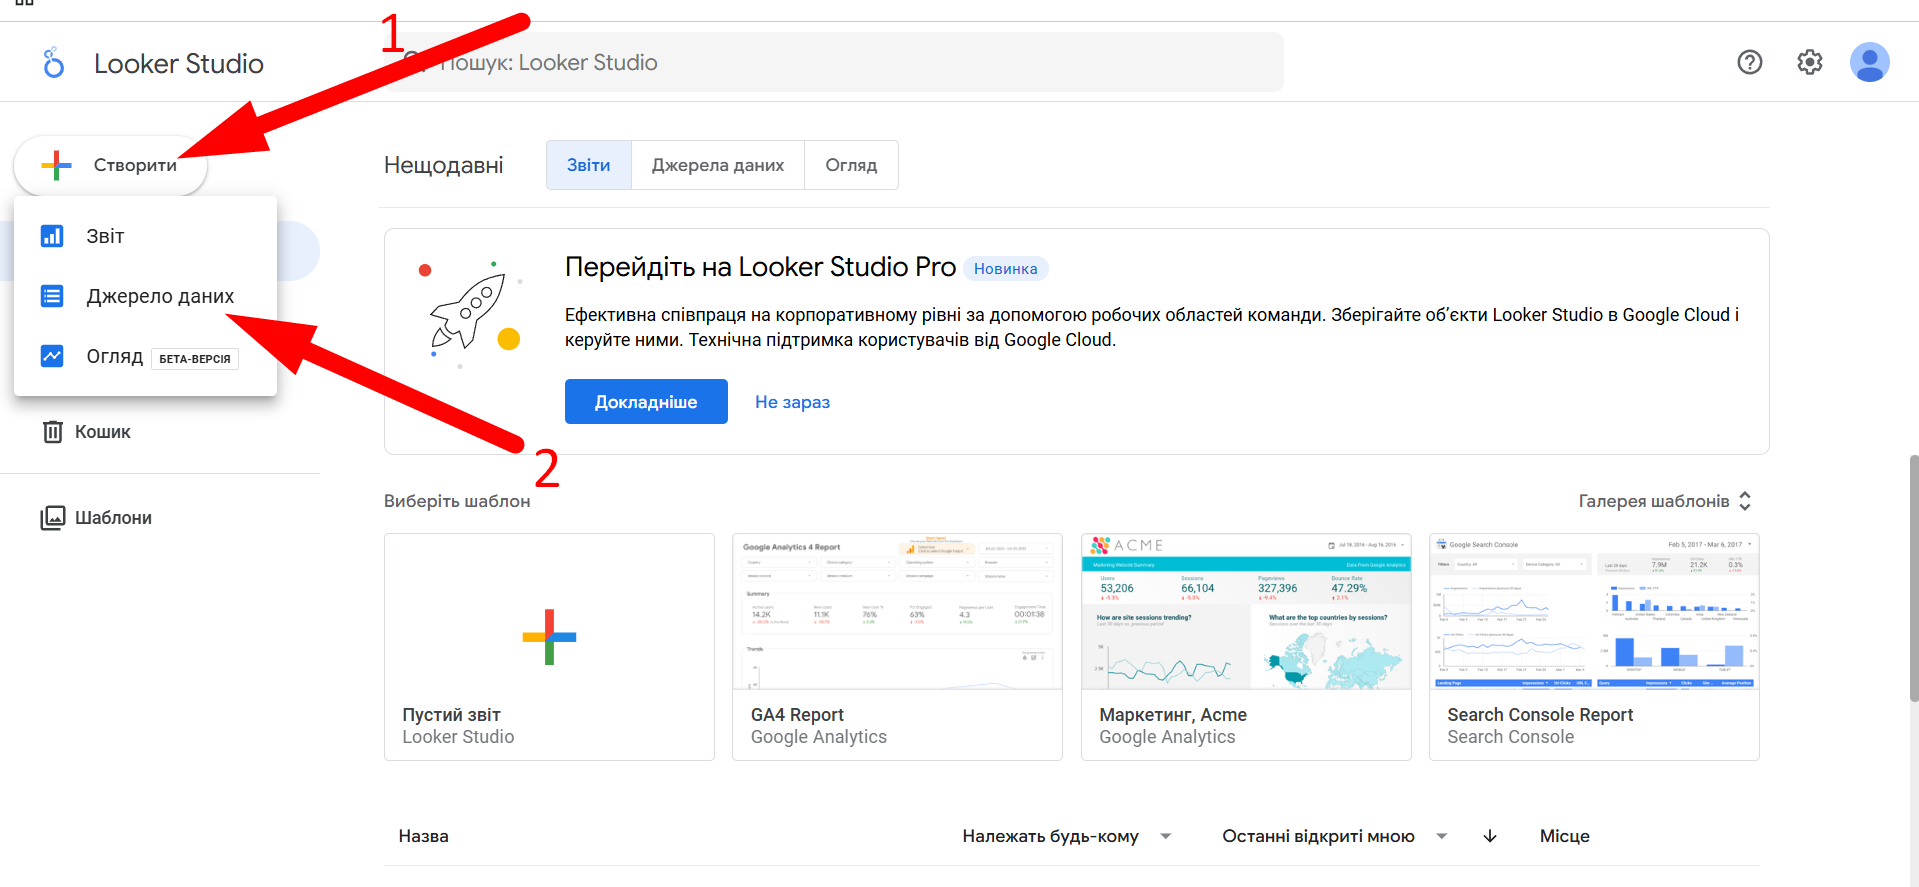1919x887 pixels.
Task: Open the Search Console Report template
Action: click(1594, 647)
